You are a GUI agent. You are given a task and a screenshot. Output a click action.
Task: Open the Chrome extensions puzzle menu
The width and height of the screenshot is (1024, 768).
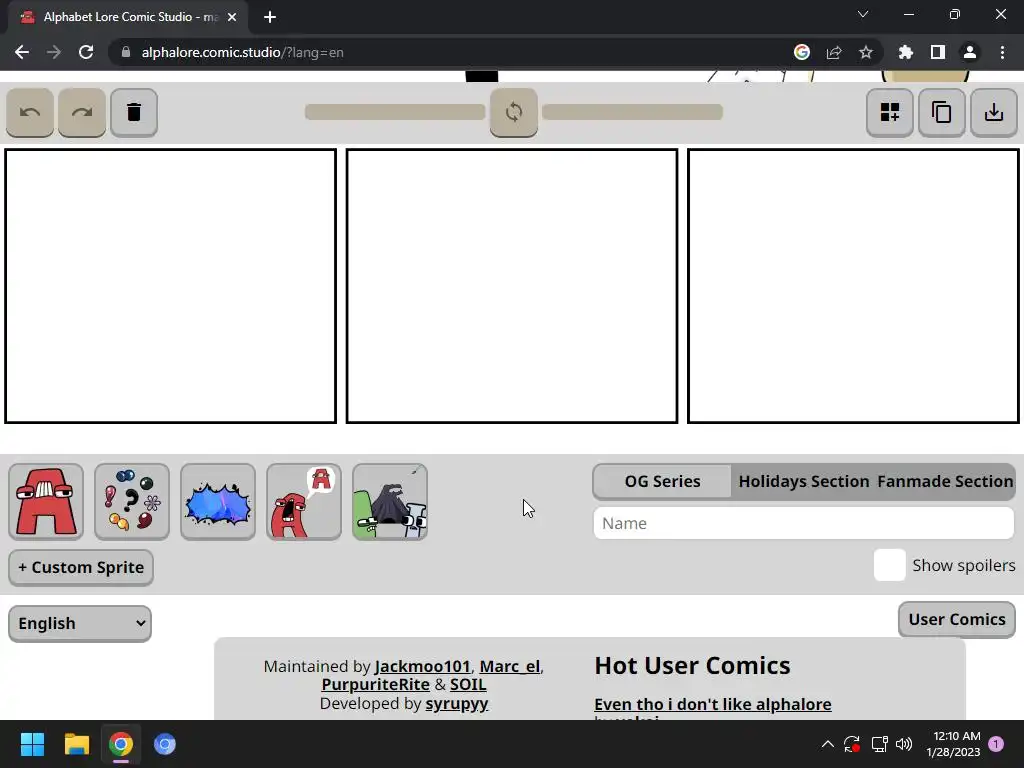click(x=906, y=52)
